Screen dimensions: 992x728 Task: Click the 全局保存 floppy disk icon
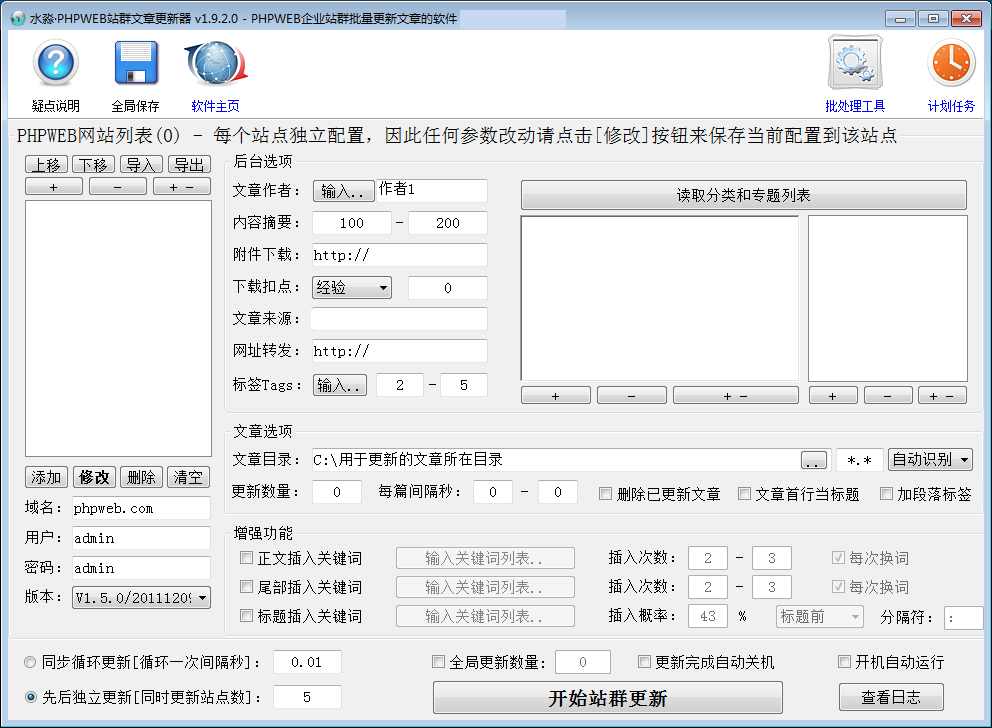click(x=135, y=63)
